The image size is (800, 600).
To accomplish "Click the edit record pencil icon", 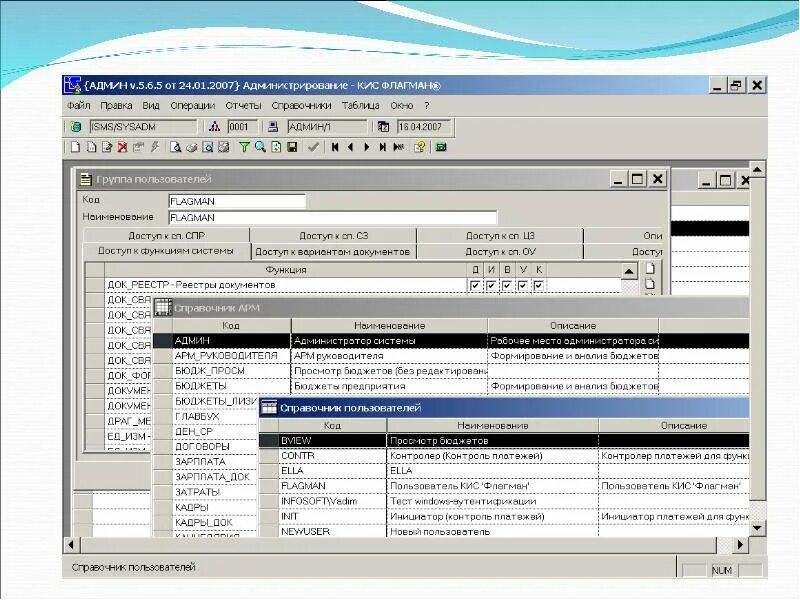I will point(107,147).
